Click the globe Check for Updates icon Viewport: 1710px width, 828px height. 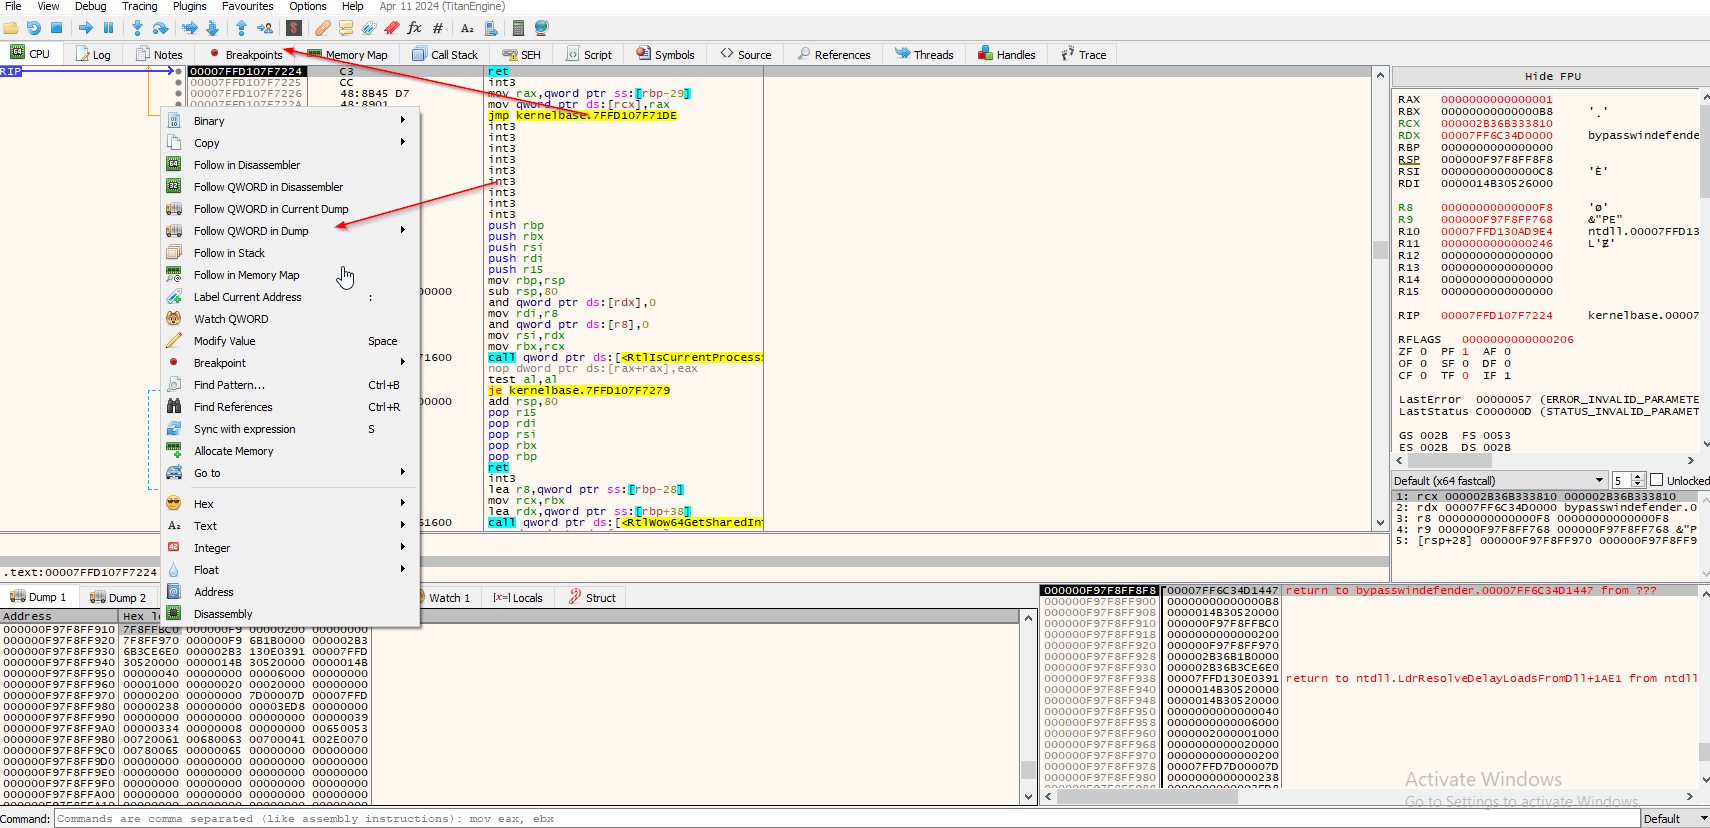542,28
